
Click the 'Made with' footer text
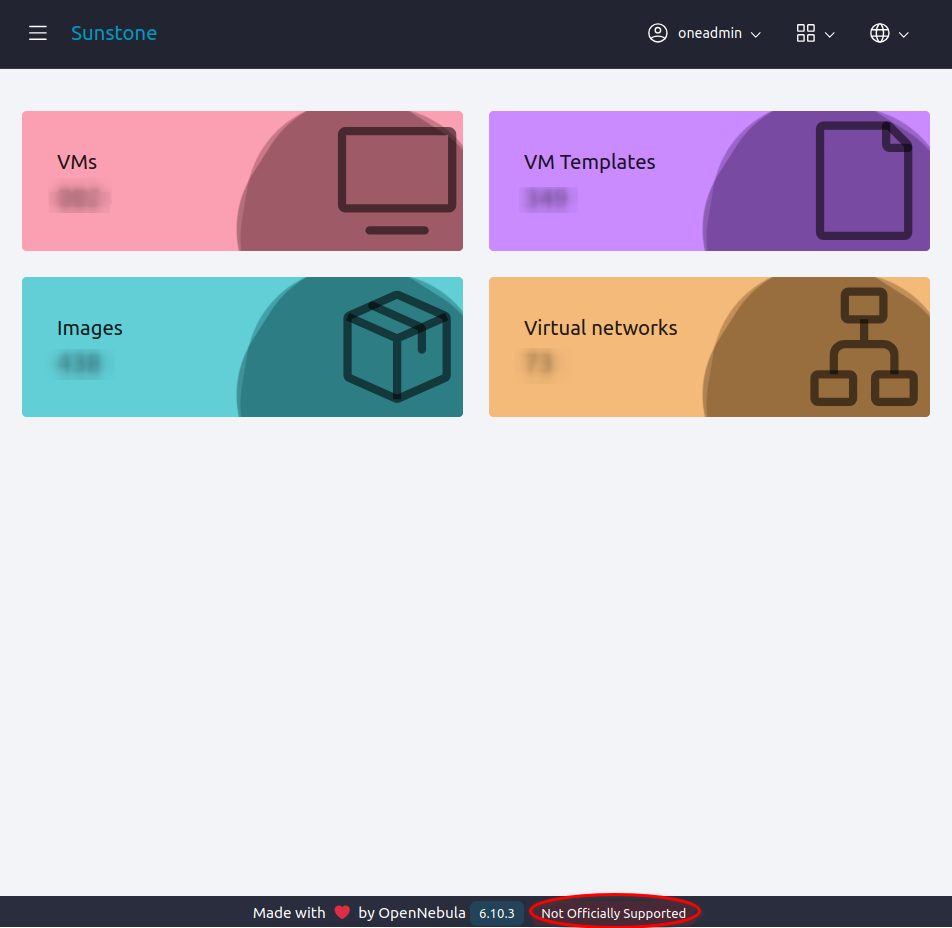tap(289, 912)
